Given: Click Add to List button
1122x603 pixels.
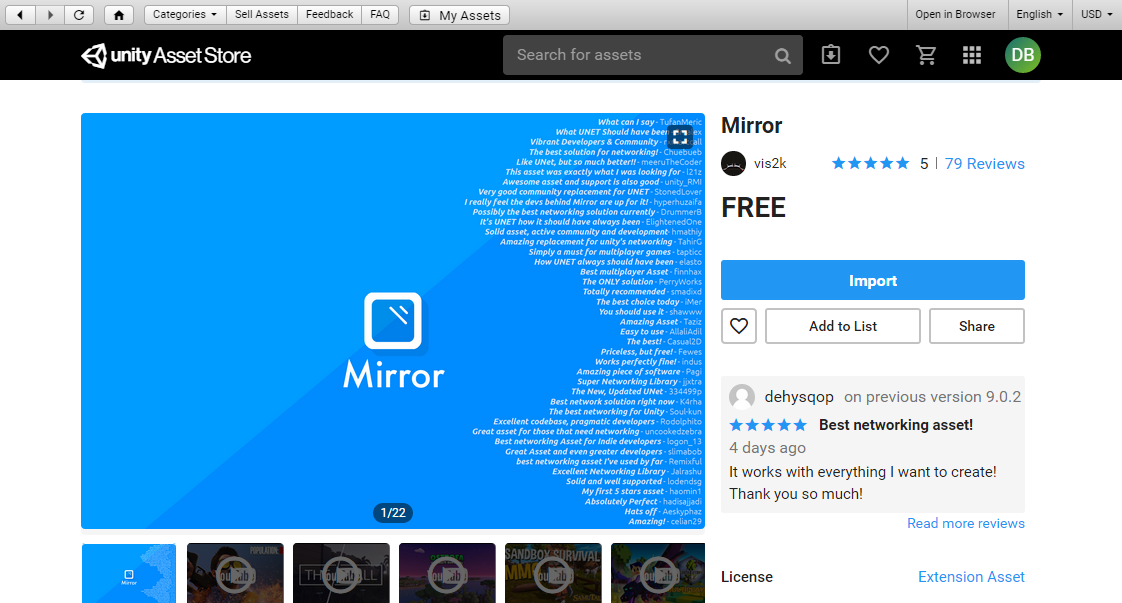Looking at the screenshot, I should 843,326.
